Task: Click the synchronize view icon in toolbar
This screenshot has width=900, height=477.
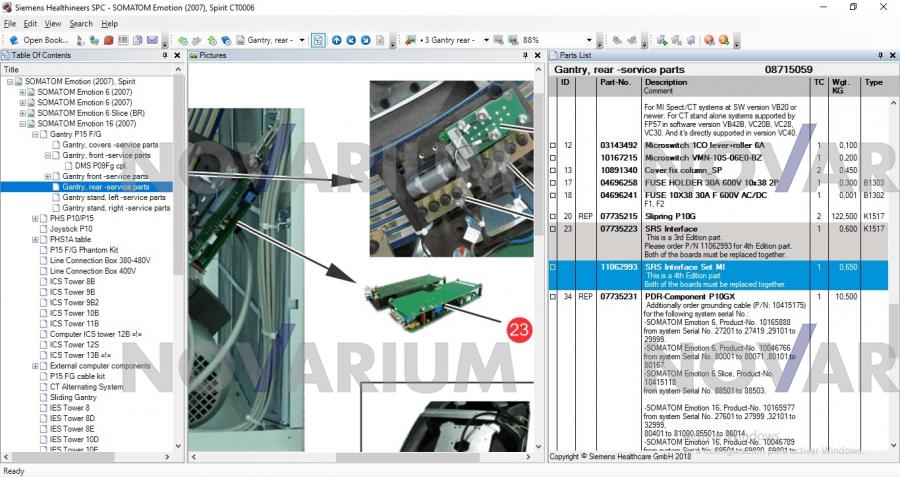Action: coord(317,40)
